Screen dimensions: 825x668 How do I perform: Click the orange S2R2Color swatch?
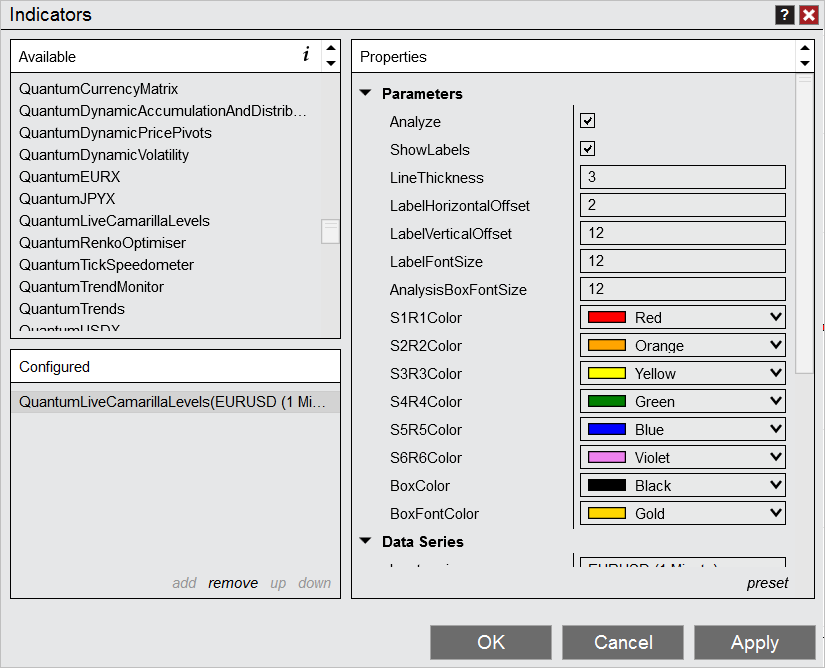coord(607,345)
